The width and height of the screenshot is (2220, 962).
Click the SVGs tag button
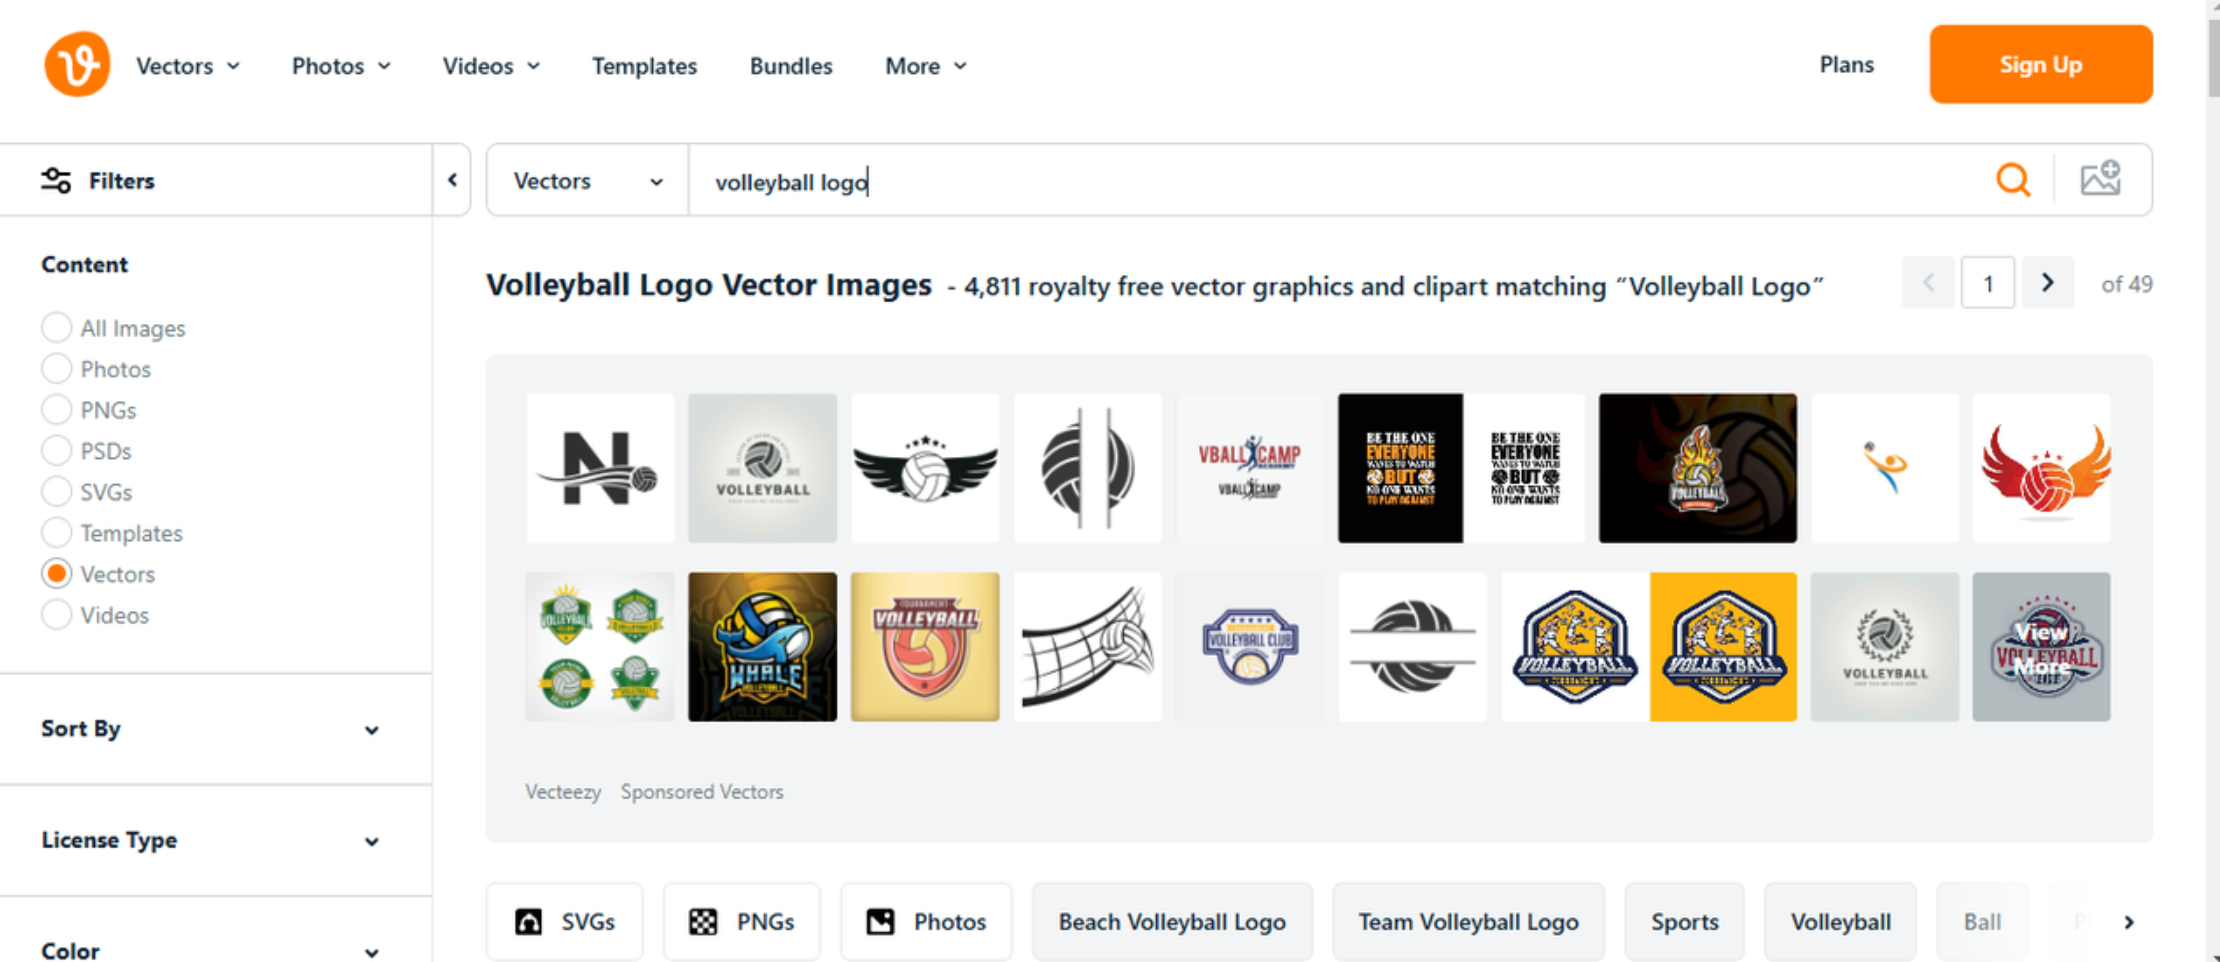tap(564, 922)
